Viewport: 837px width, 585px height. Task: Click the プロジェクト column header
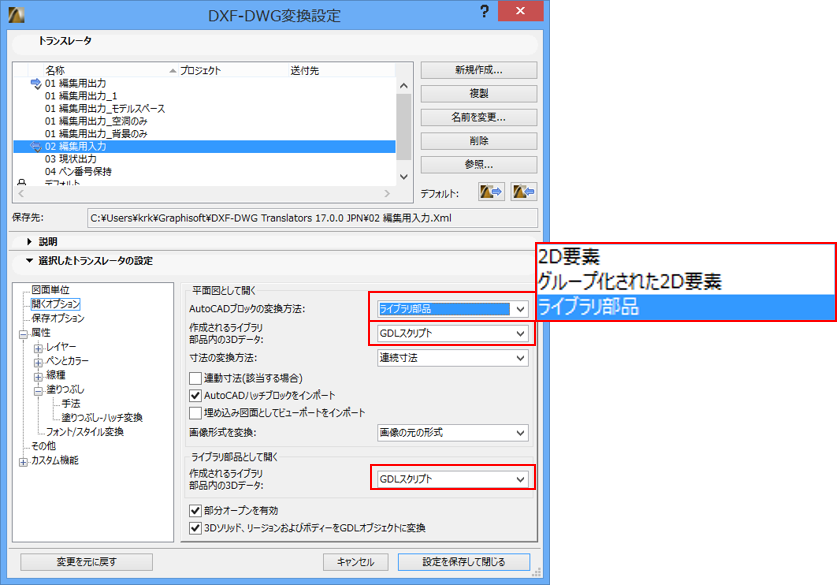[x=233, y=70]
